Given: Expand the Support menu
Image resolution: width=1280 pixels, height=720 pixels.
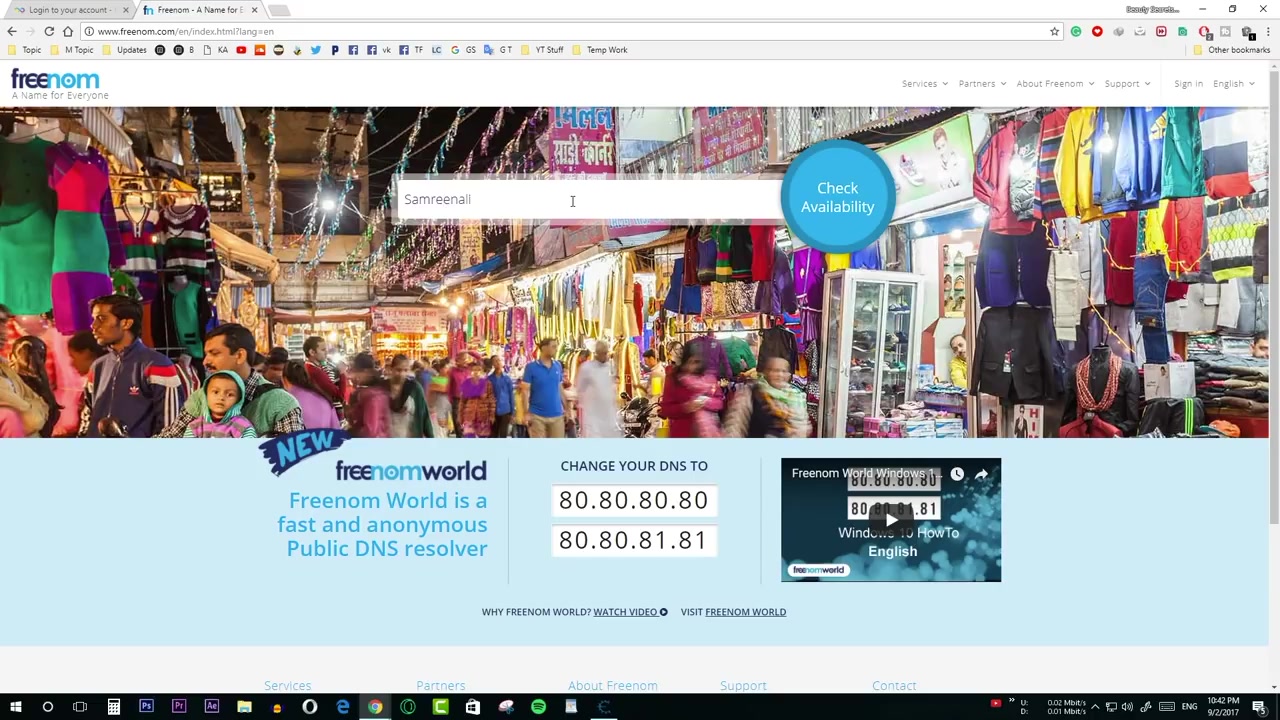Looking at the screenshot, I should [x=1127, y=84].
